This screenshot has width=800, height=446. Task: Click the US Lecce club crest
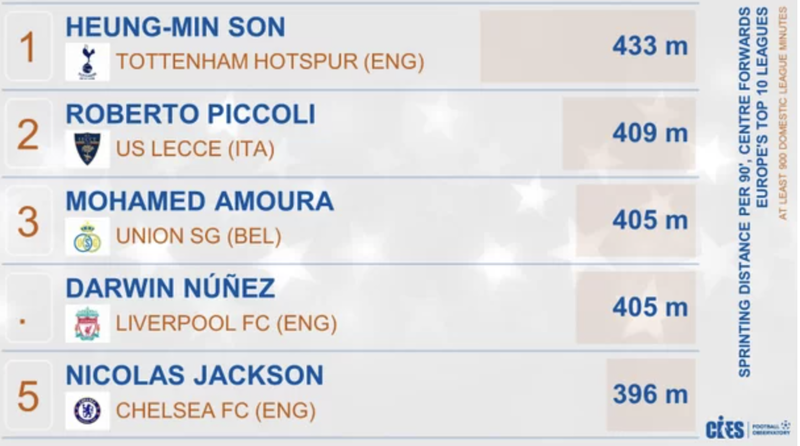pyautogui.click(x=87, y=150)
